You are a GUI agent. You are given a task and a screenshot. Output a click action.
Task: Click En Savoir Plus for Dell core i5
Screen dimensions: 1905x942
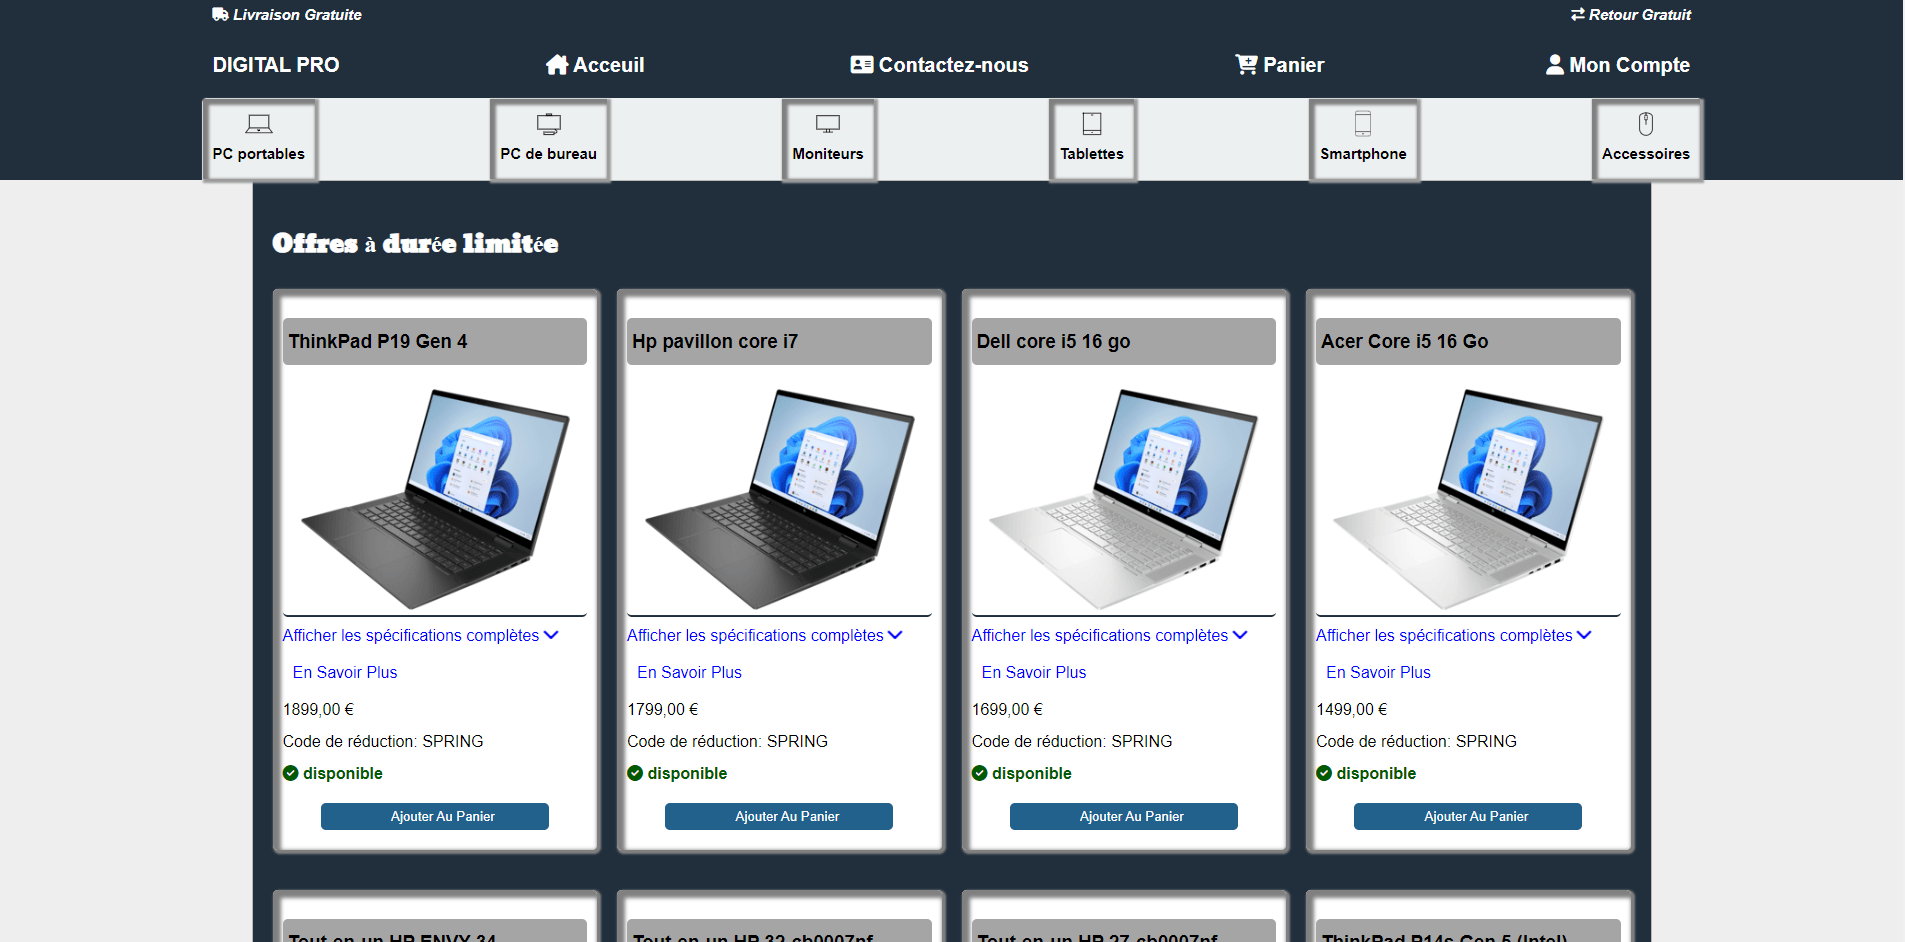click(1034, 673)
